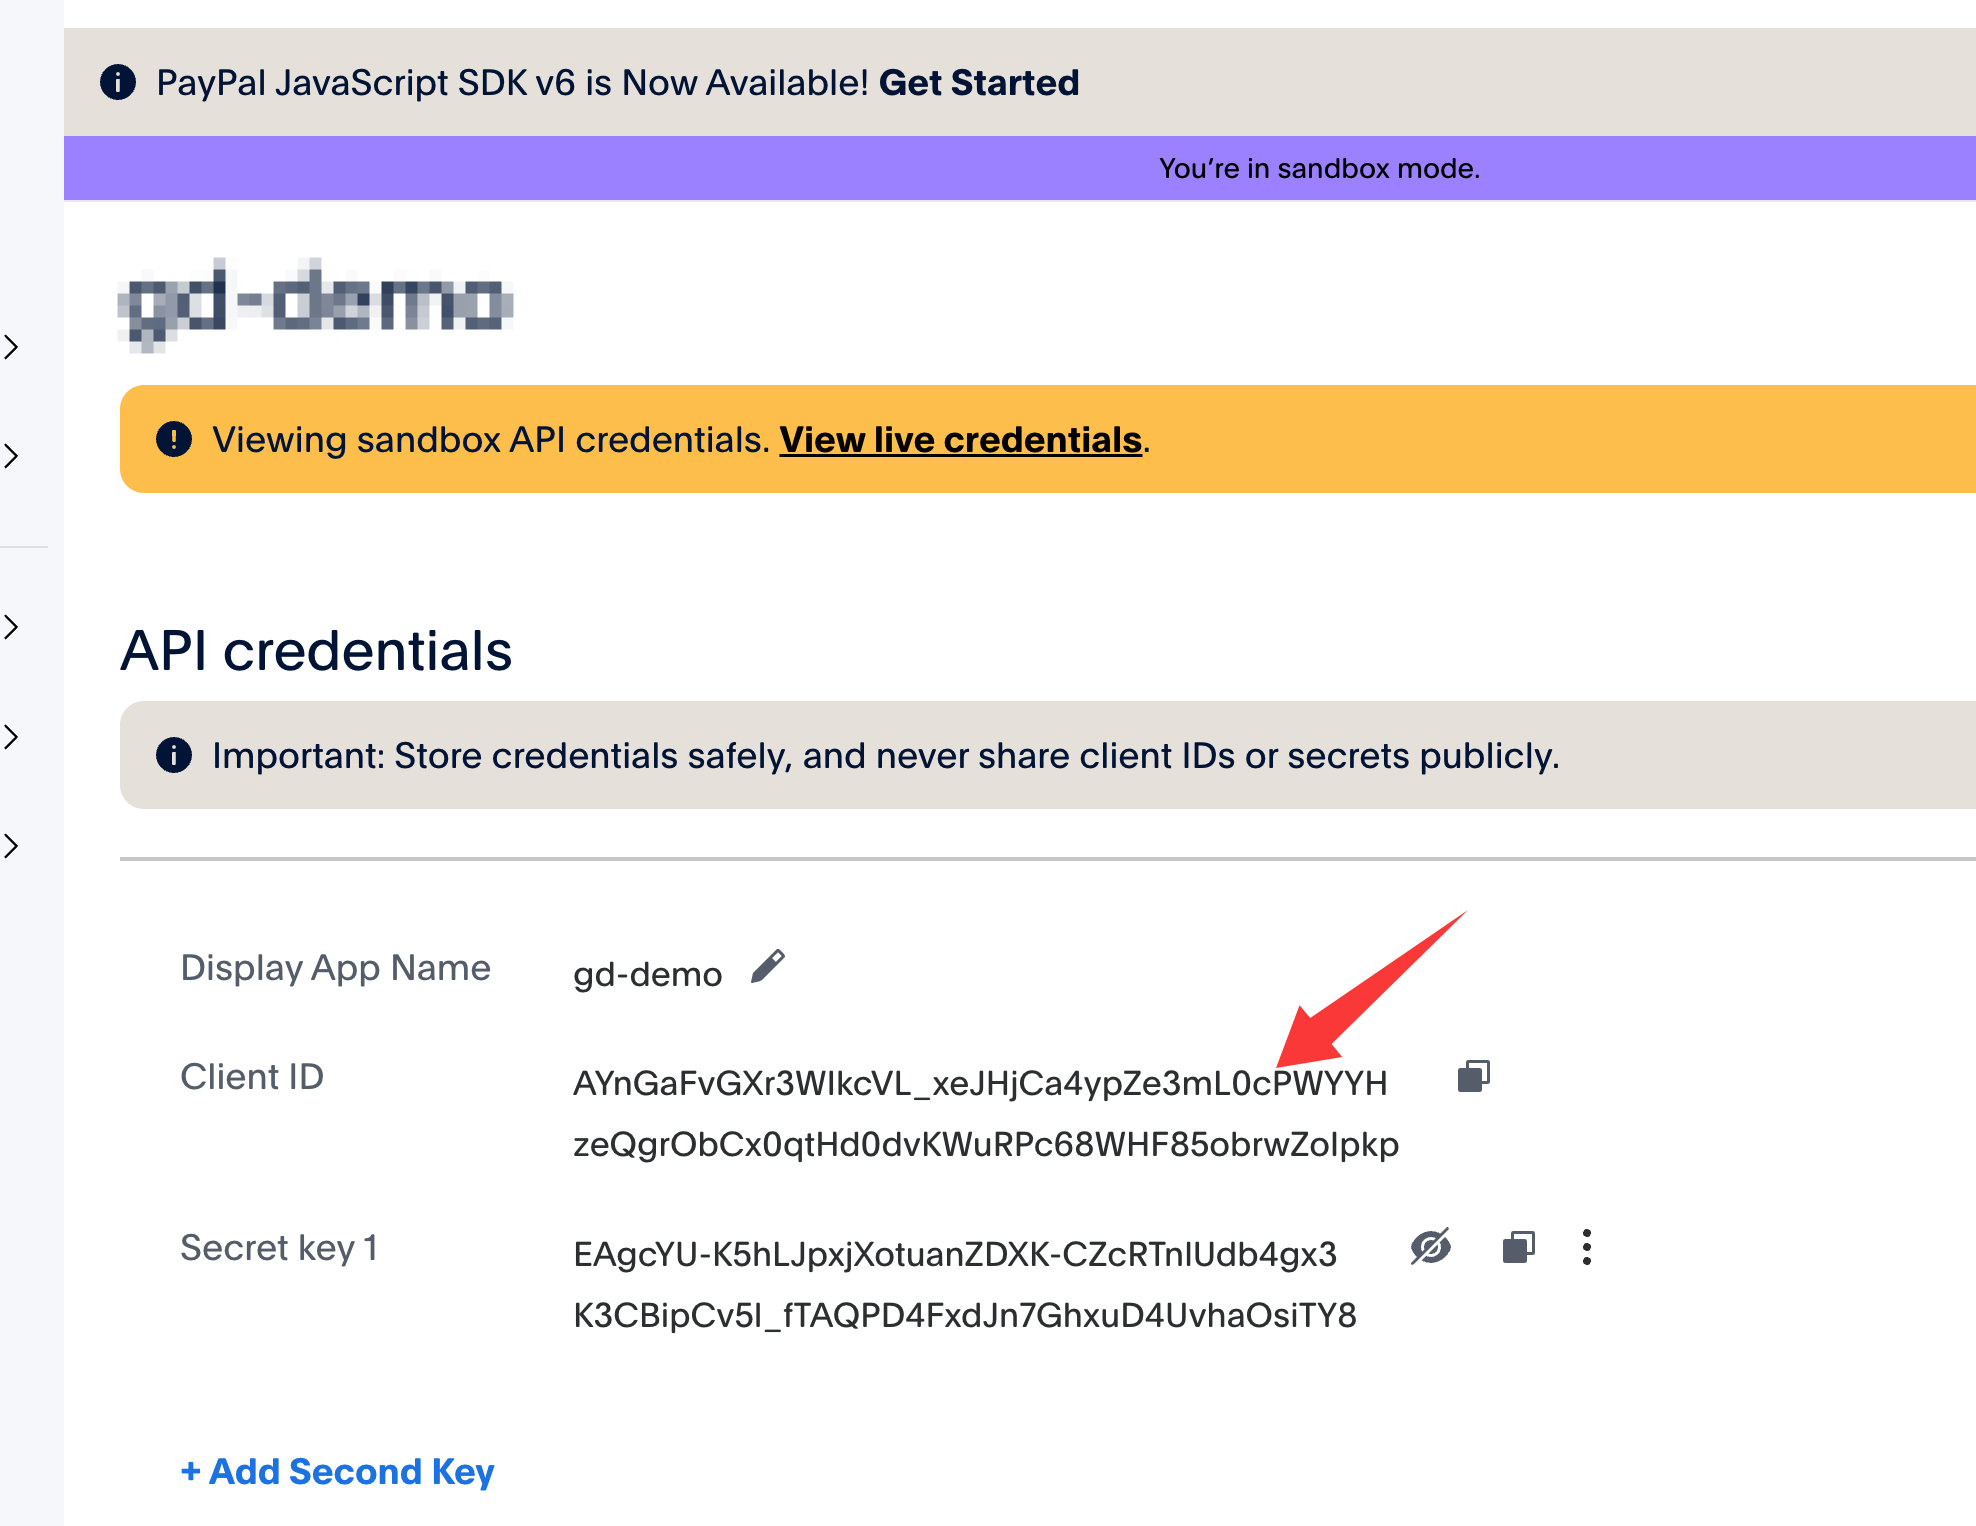Image resolution: width=1976 pixels, height=1526 pixels.
Task: Edit the Display App Name with pencil icon
Action: pyautogui.click(x=768, y=967)
